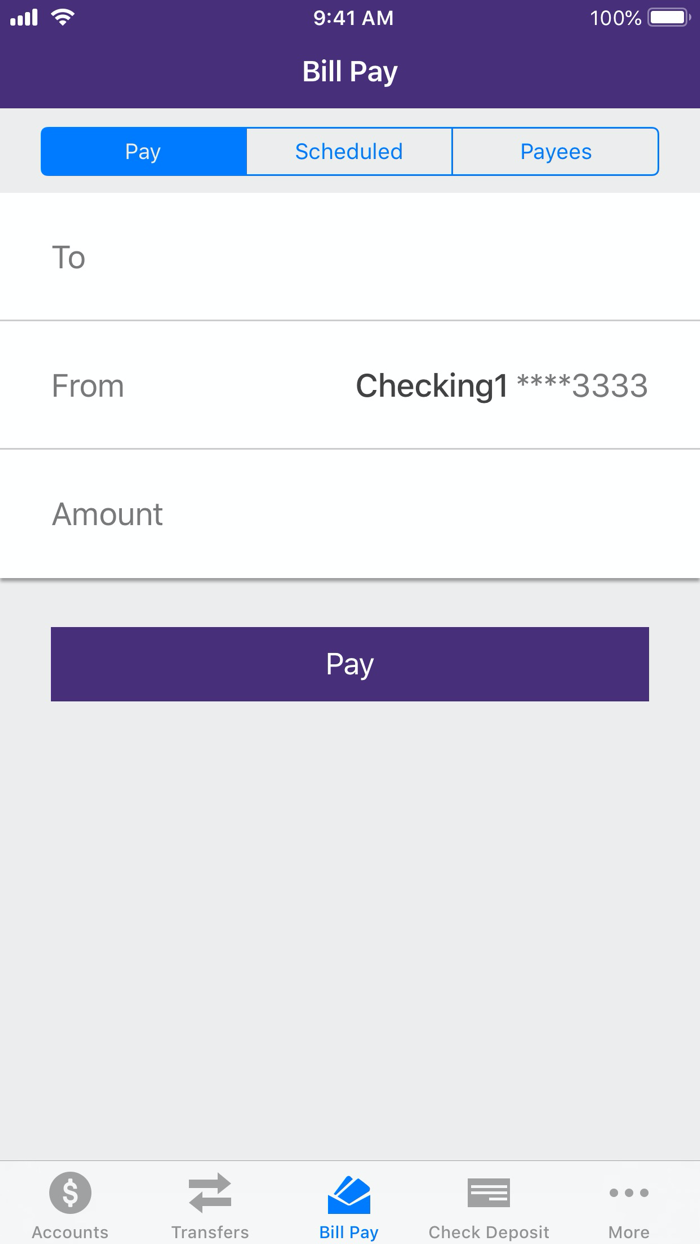Screen dimensions: 700x1244
Task: Tap the 100% battery percentage label
Action: (615, 17)
